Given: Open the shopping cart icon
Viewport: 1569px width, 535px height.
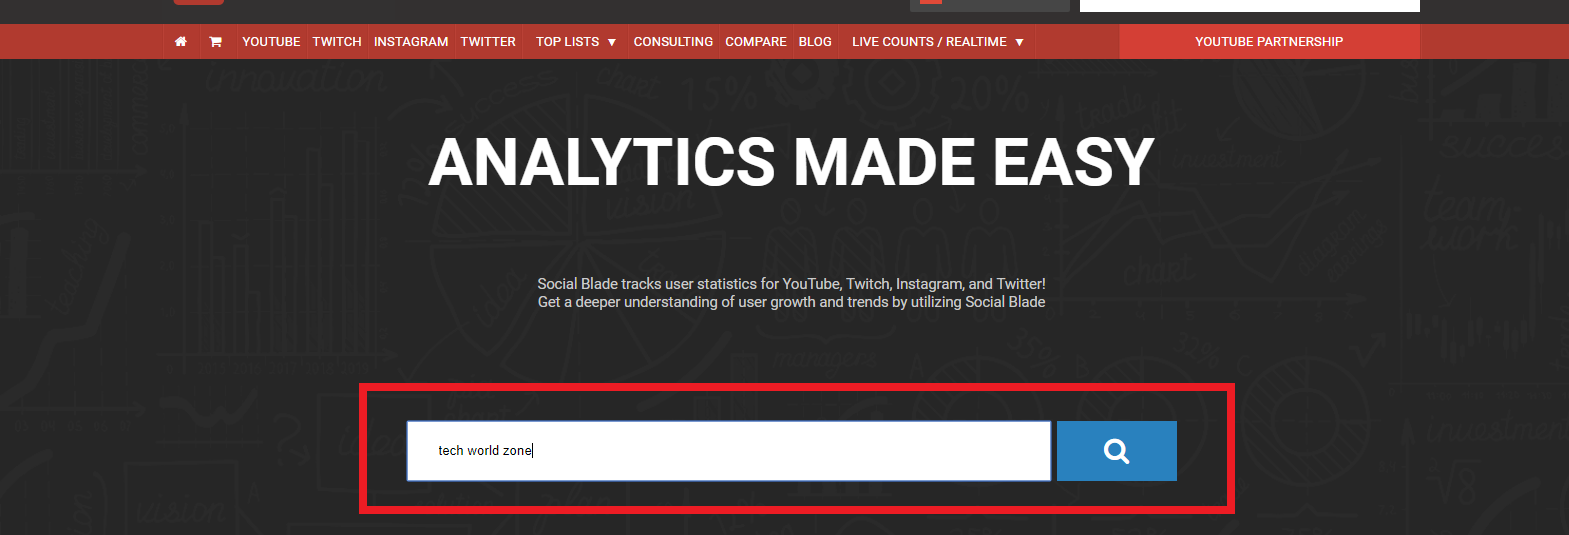Looking at the screenshot, I should (x=215, y=42).
